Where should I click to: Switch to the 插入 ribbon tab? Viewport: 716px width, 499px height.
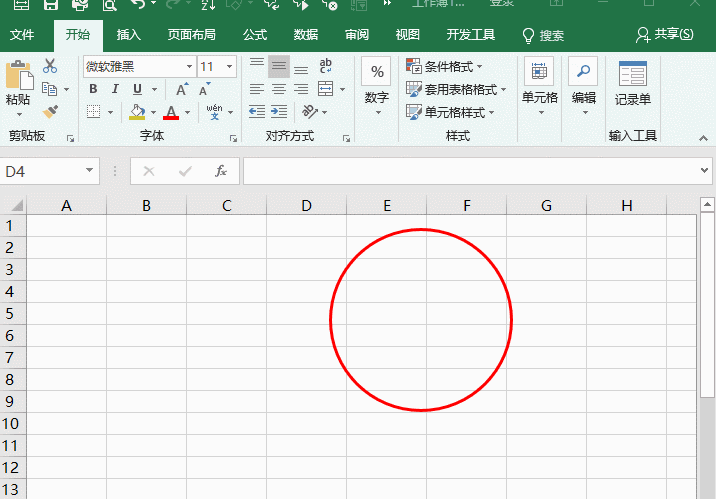pos(129,35)
